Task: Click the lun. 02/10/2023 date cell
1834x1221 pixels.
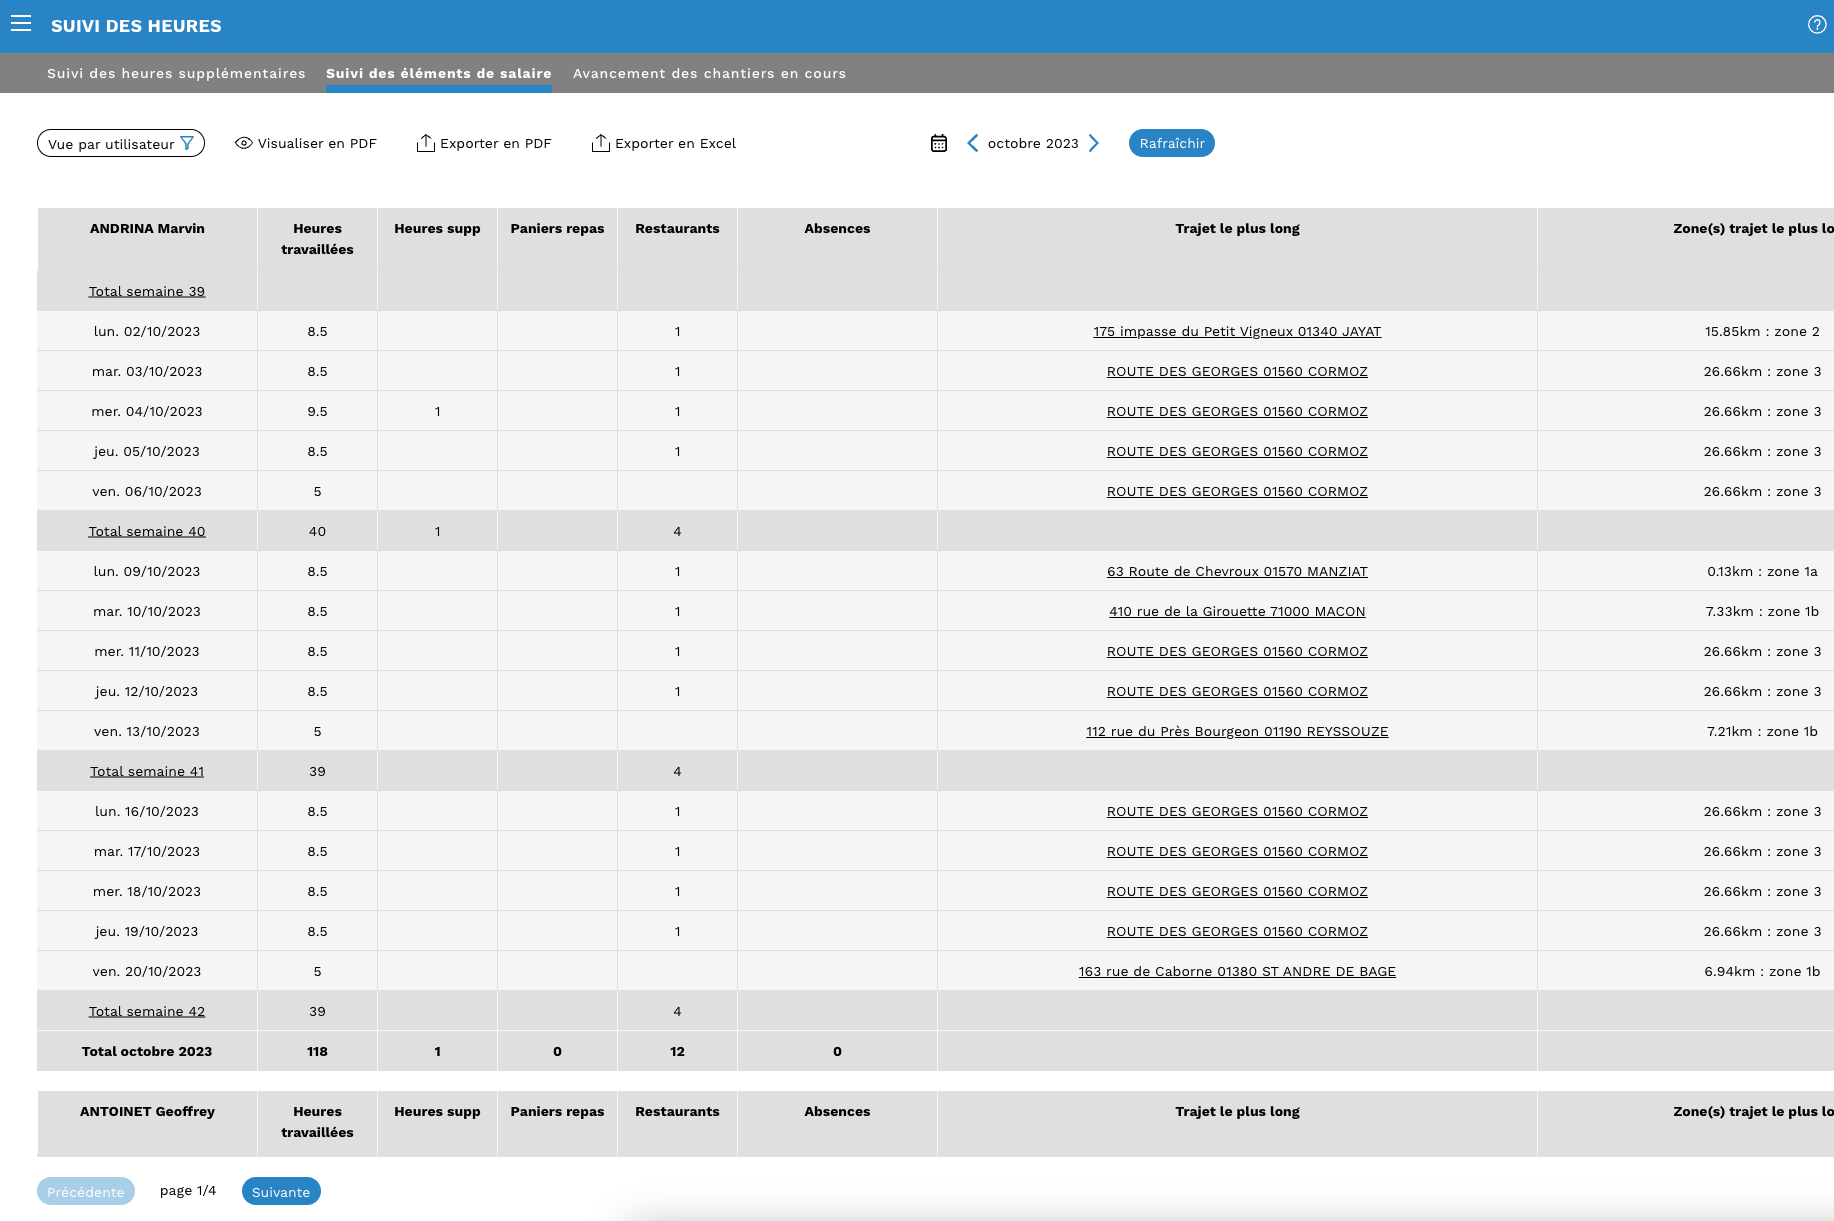Action: [147, 331]
